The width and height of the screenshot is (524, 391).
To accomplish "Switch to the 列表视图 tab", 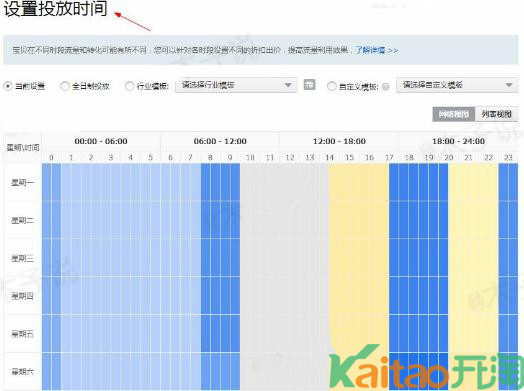I will point(496,114).
